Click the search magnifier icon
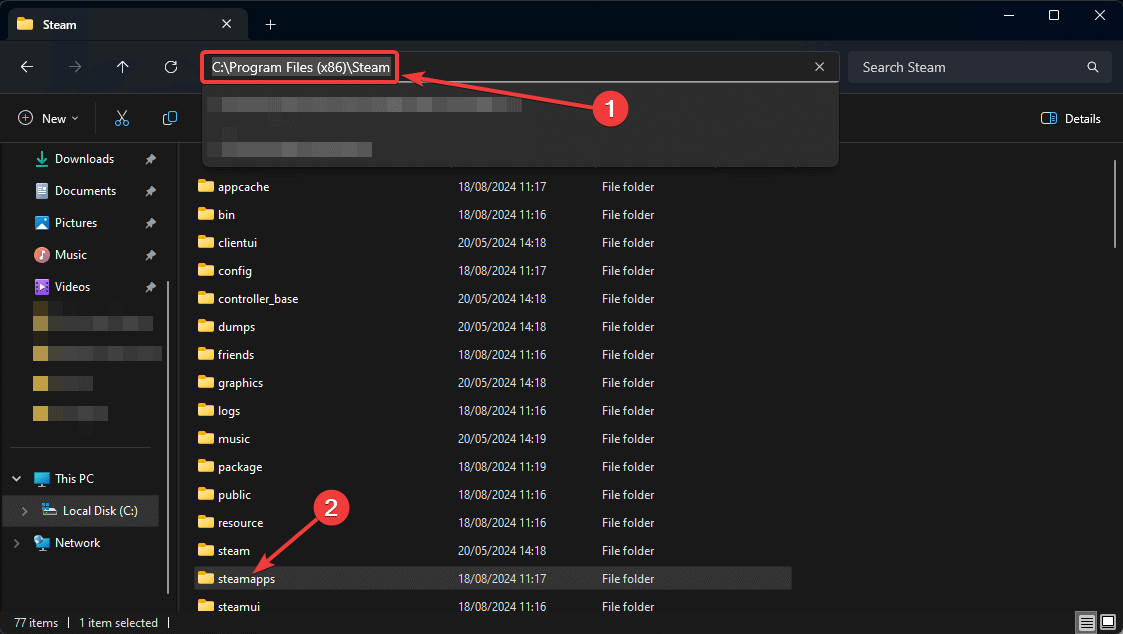This screenshot has width=1123, height=634. point(1092,67)
